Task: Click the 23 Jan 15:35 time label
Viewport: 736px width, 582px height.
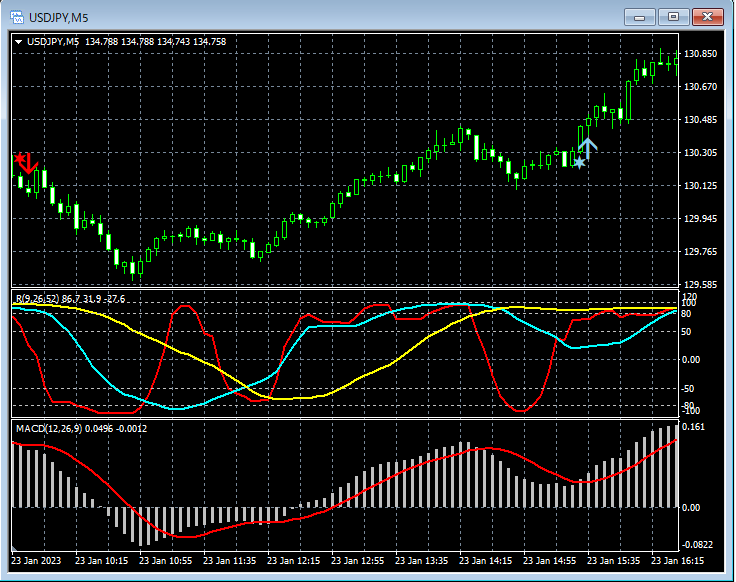Action: [x=613, y=560]
